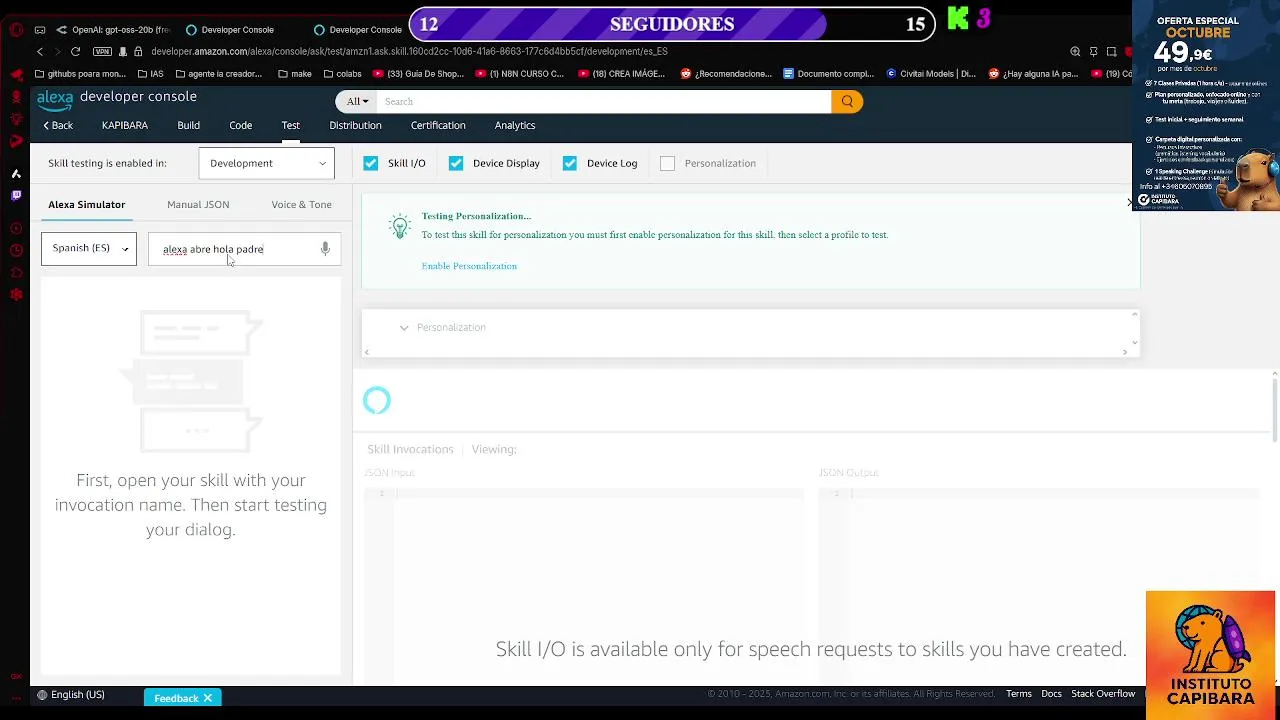Uncheck the Skill I/O checkbox
Viewport: 1280px width, 720px height.
coord(371,163)
